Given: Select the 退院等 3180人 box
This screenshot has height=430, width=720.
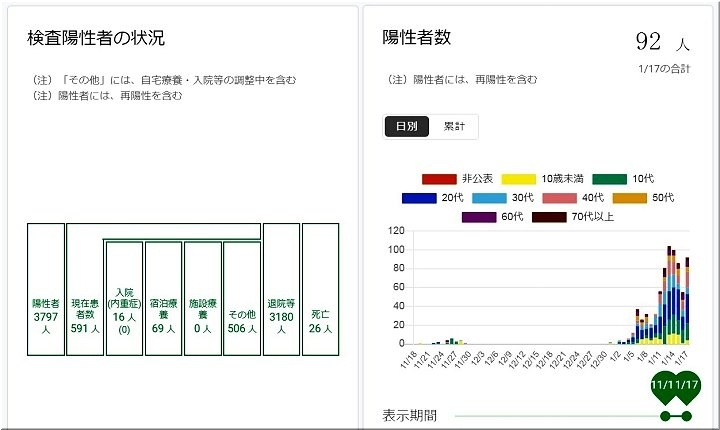Looking at the screenshot, I should 281,313.
